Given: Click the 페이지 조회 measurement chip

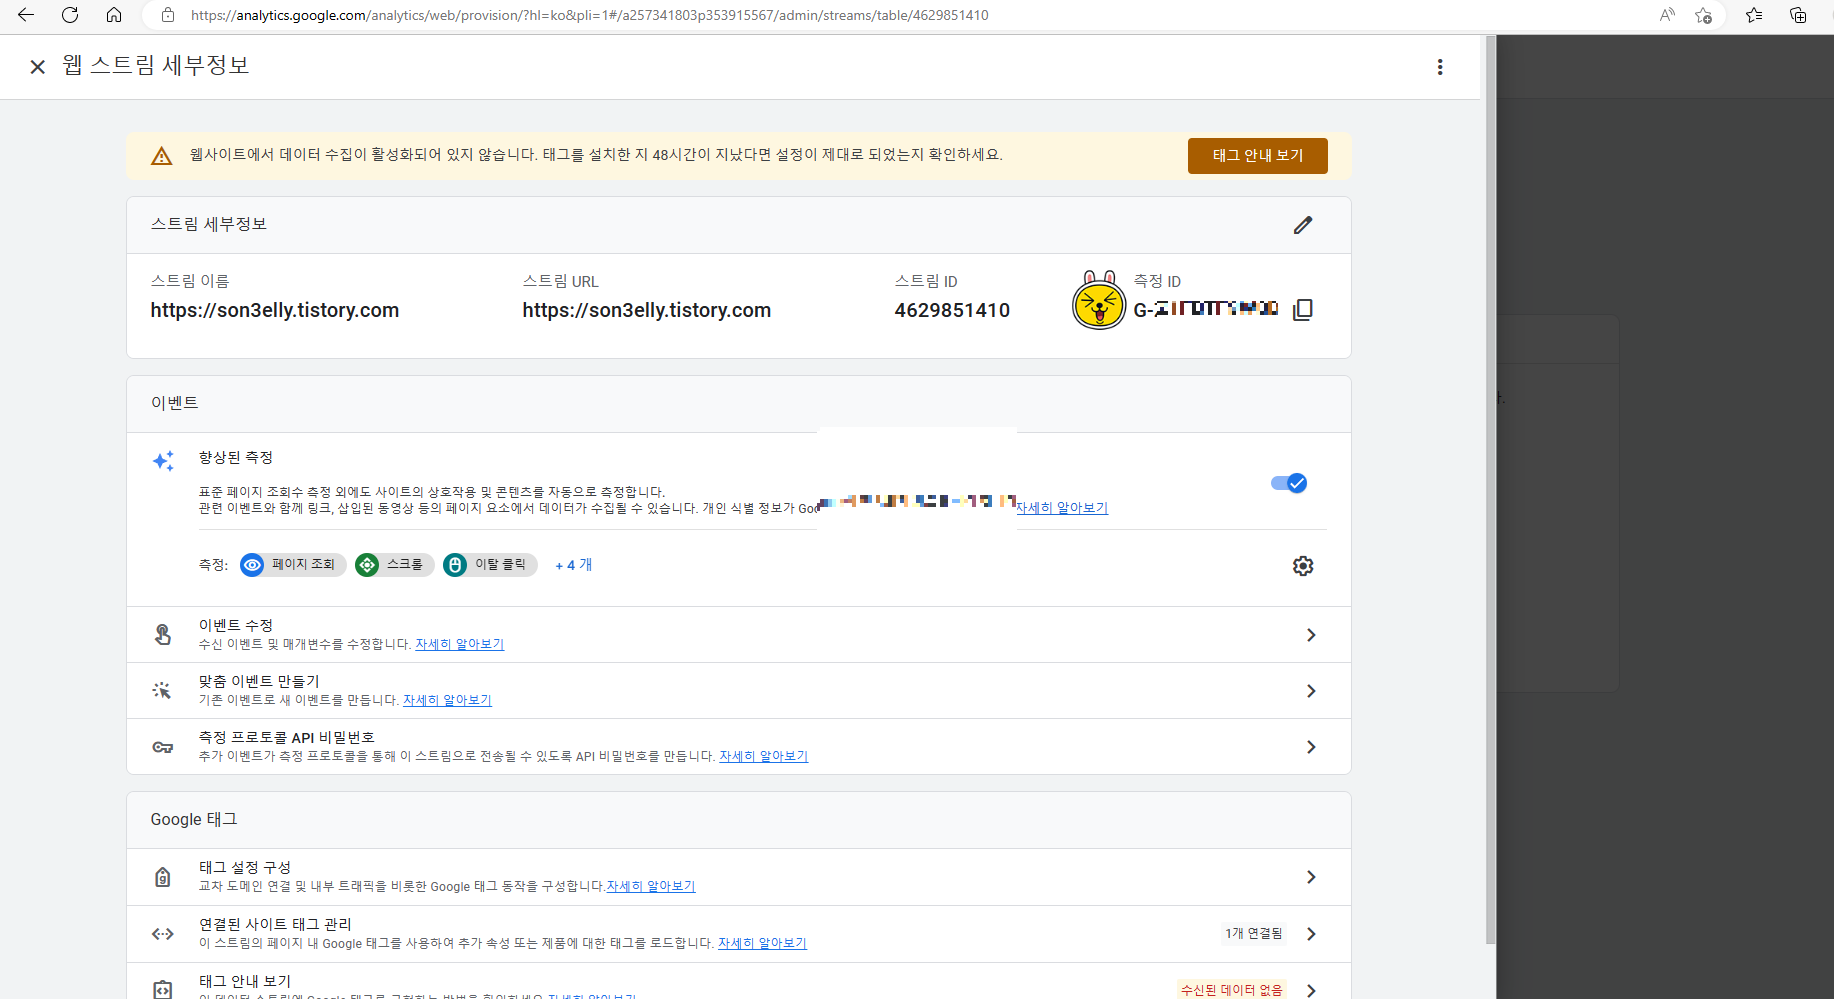Looking at the screenshot, I should tap(293, 565).
